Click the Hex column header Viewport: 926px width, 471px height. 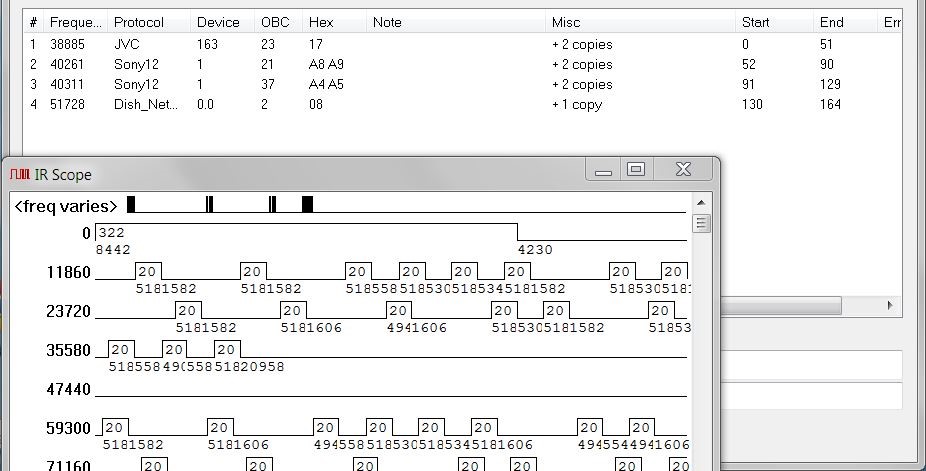(321, 22)
